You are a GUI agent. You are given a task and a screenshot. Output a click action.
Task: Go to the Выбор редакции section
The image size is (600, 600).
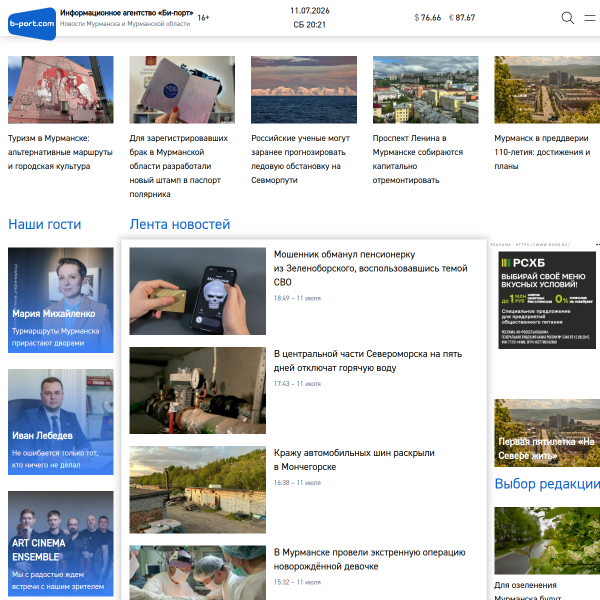[x=547, y=484]
